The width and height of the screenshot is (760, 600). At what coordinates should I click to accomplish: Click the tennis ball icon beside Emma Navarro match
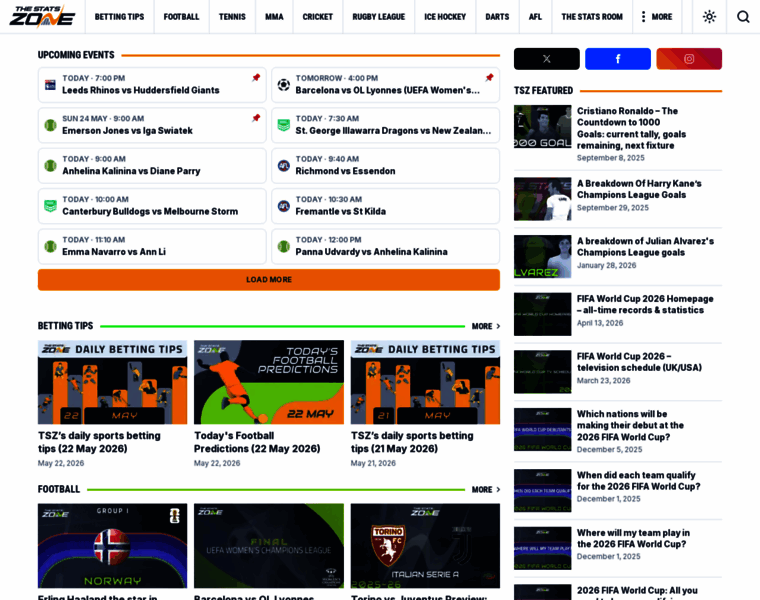50,247
